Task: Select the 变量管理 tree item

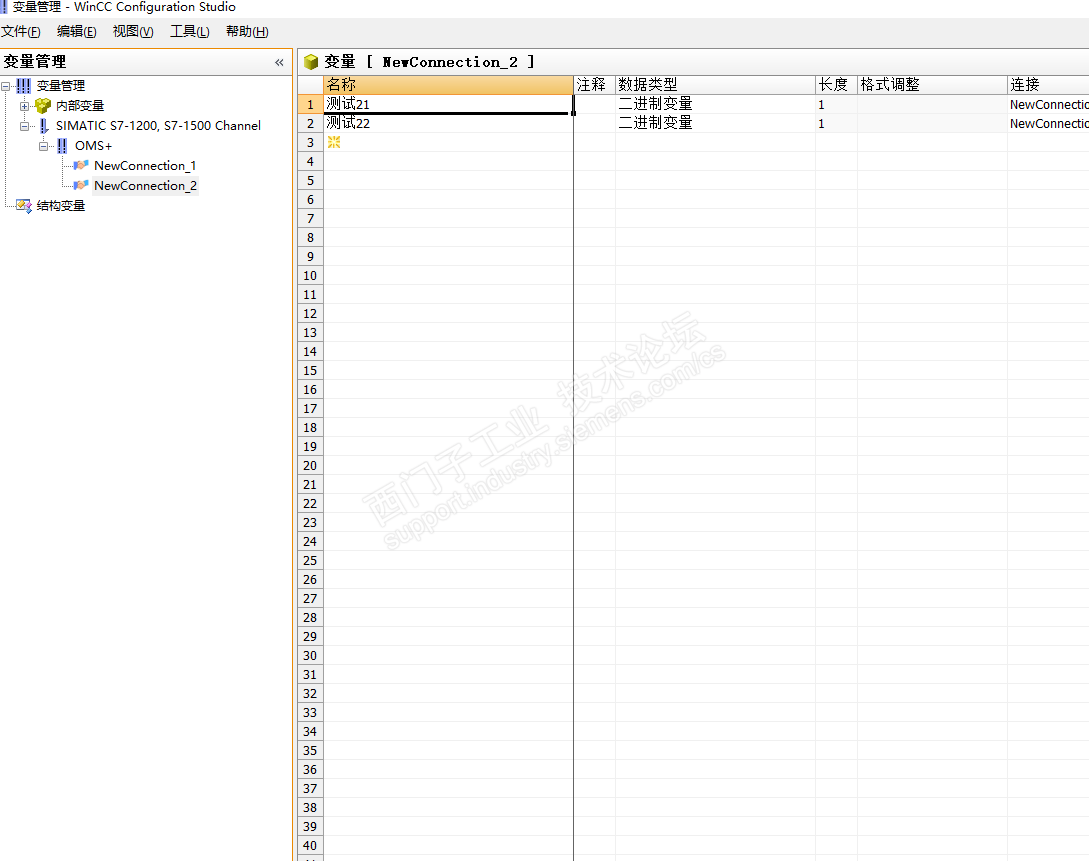Action: (x=60, y=86)
